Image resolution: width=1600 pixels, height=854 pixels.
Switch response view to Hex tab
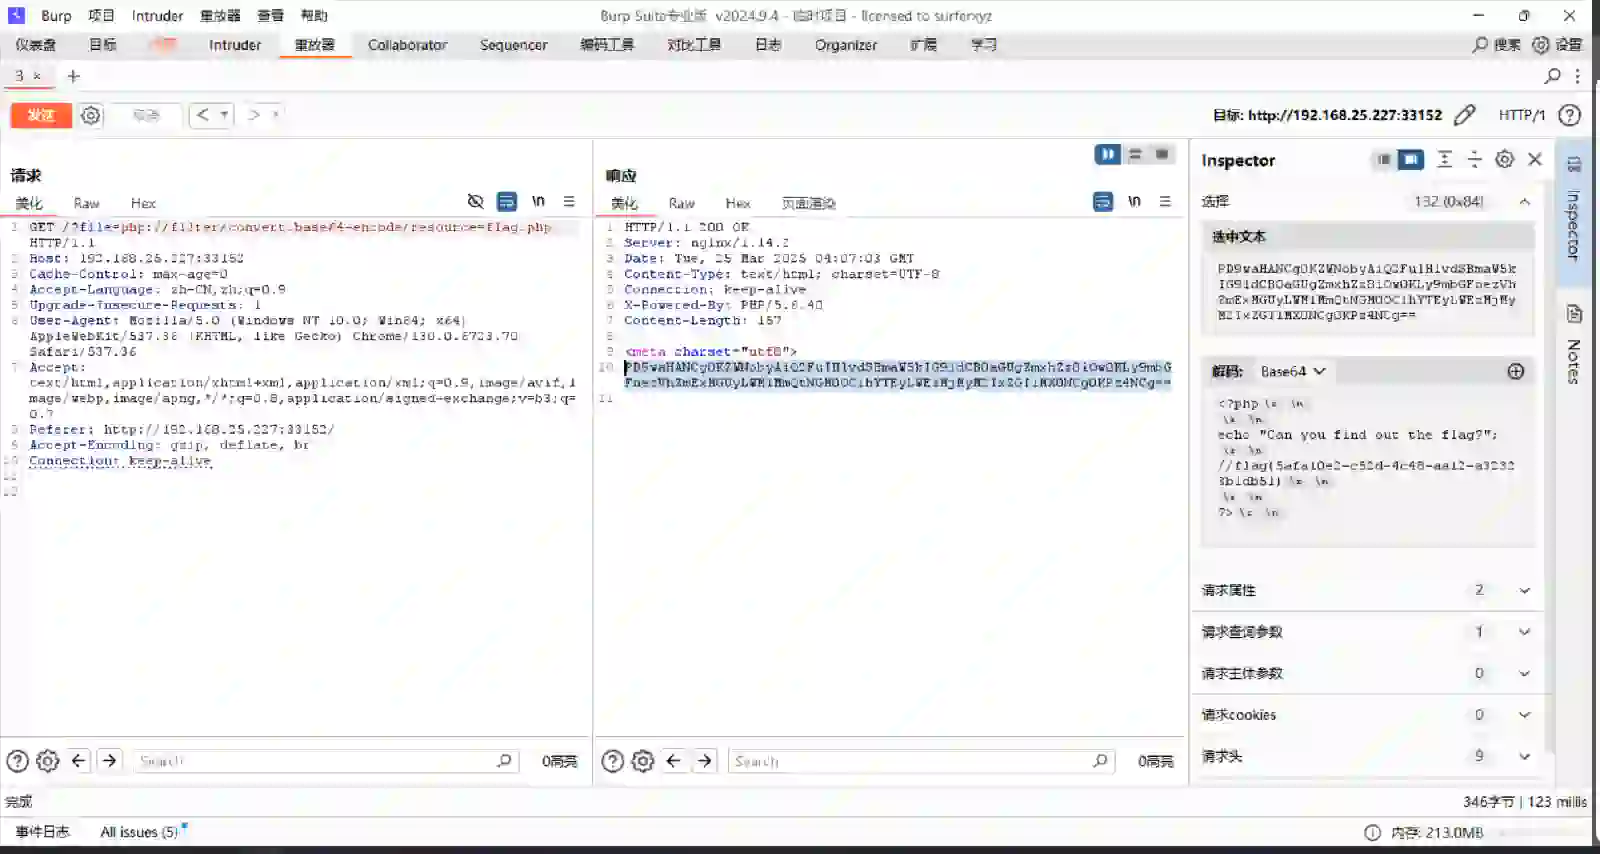click(738, 203)
